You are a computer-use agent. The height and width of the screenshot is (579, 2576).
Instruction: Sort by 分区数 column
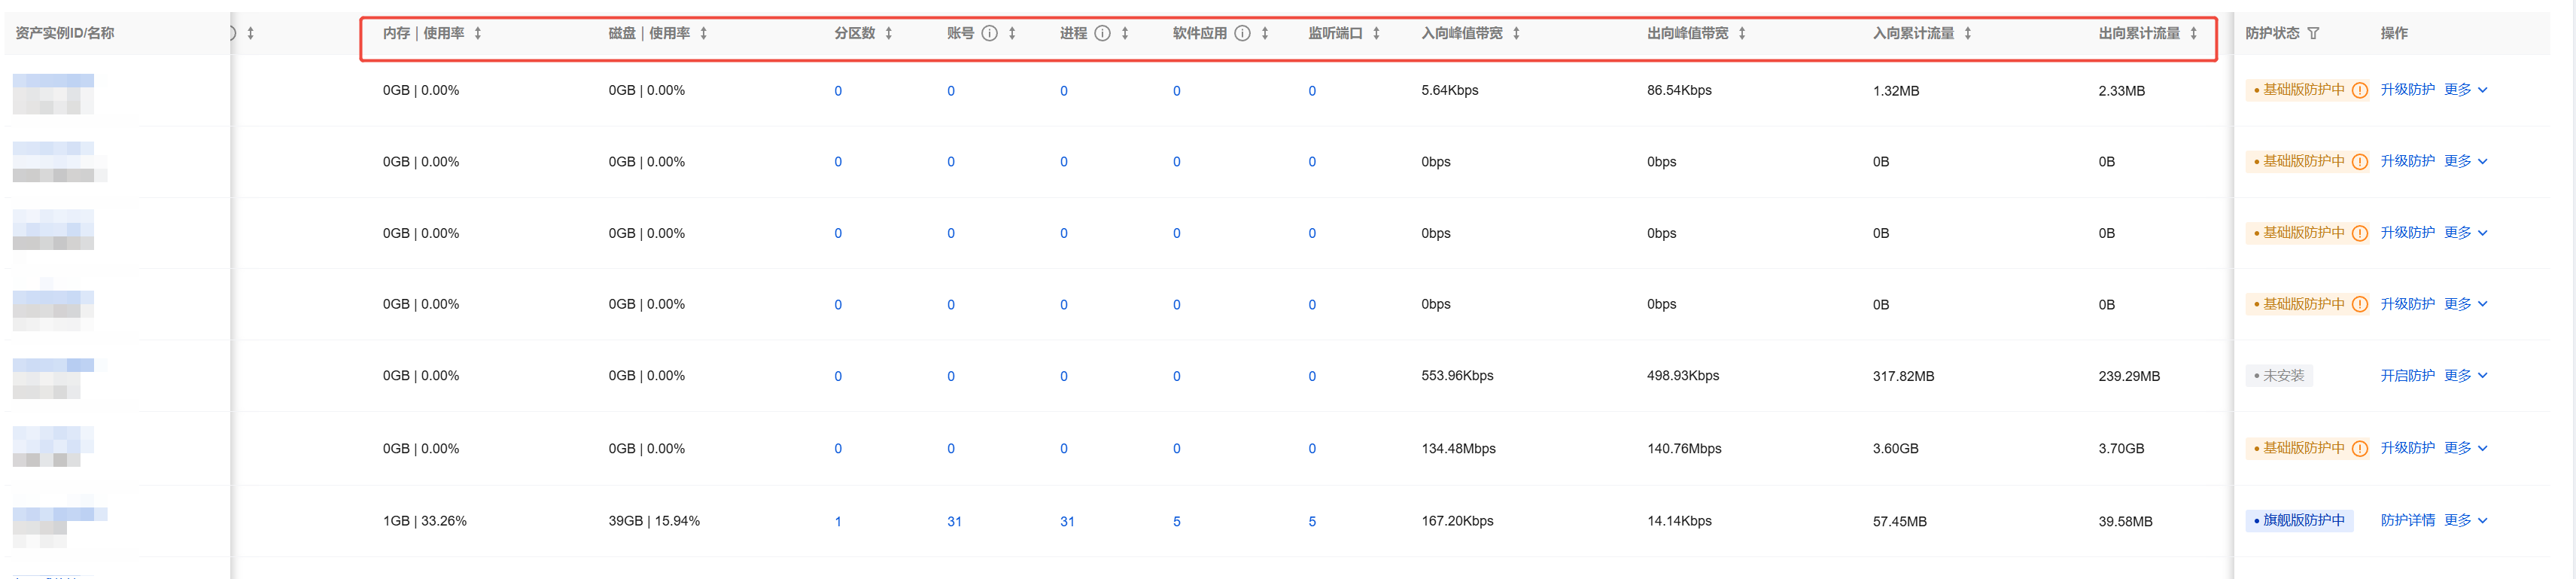(x=888, y=33)
